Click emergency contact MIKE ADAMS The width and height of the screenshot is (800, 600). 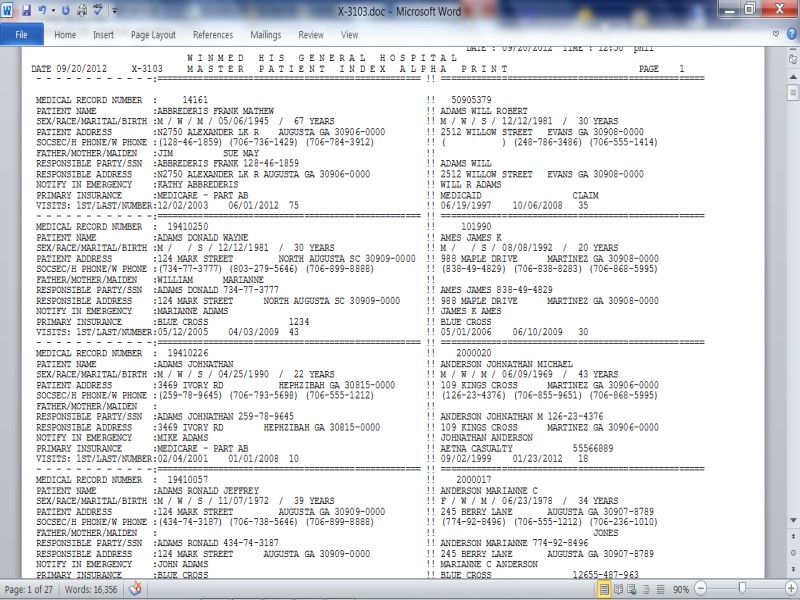[182, 438]
